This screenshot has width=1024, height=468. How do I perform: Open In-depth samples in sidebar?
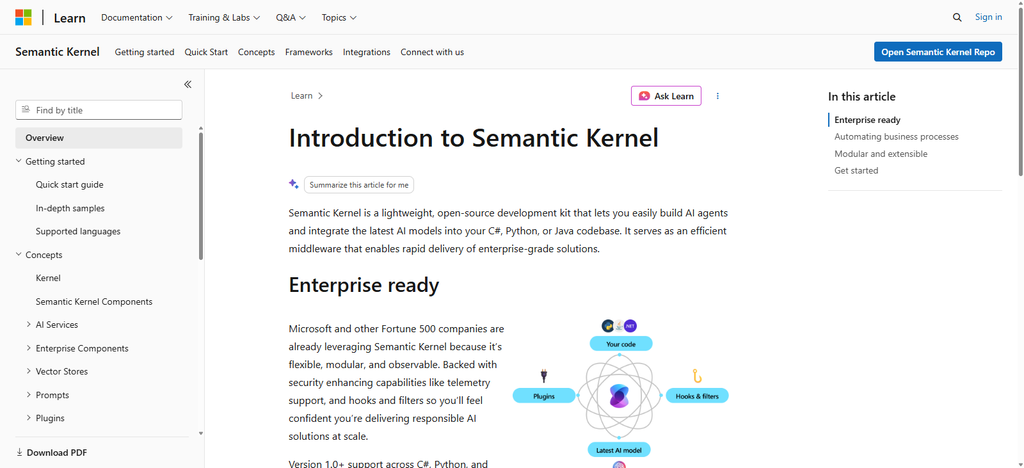70,208
